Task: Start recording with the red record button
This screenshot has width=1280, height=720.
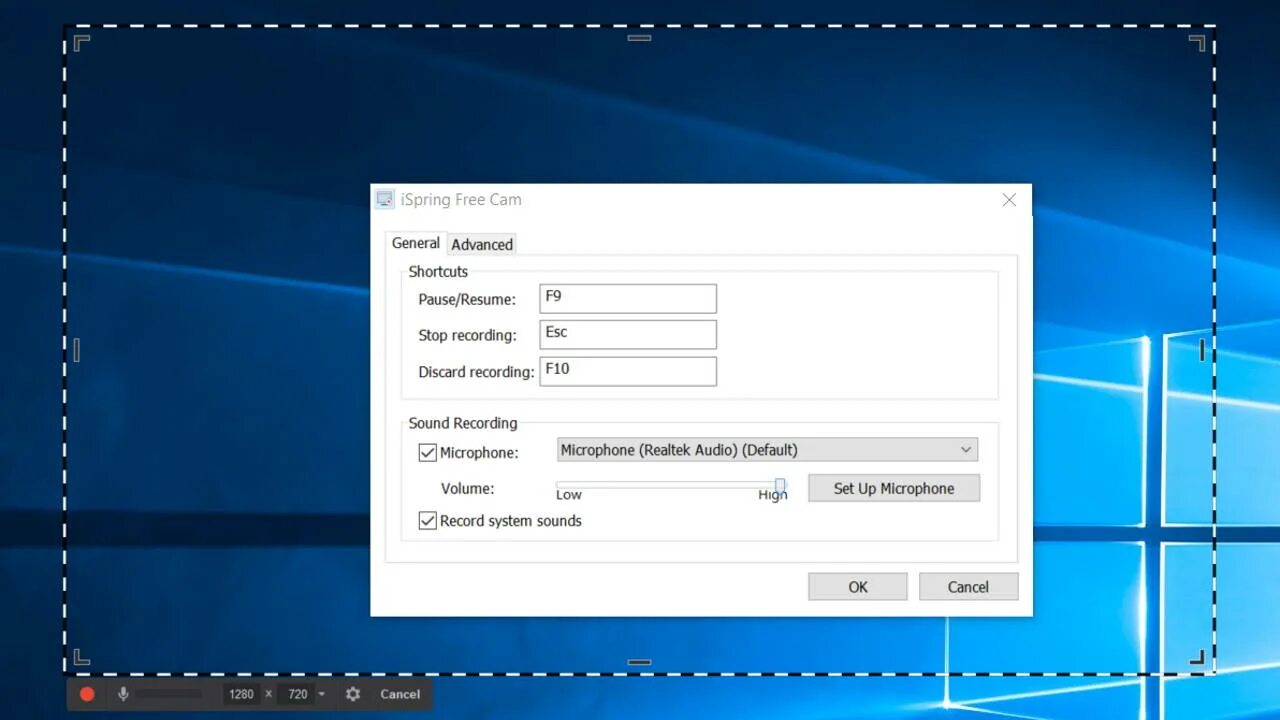Action: click(x=87, y=694)
